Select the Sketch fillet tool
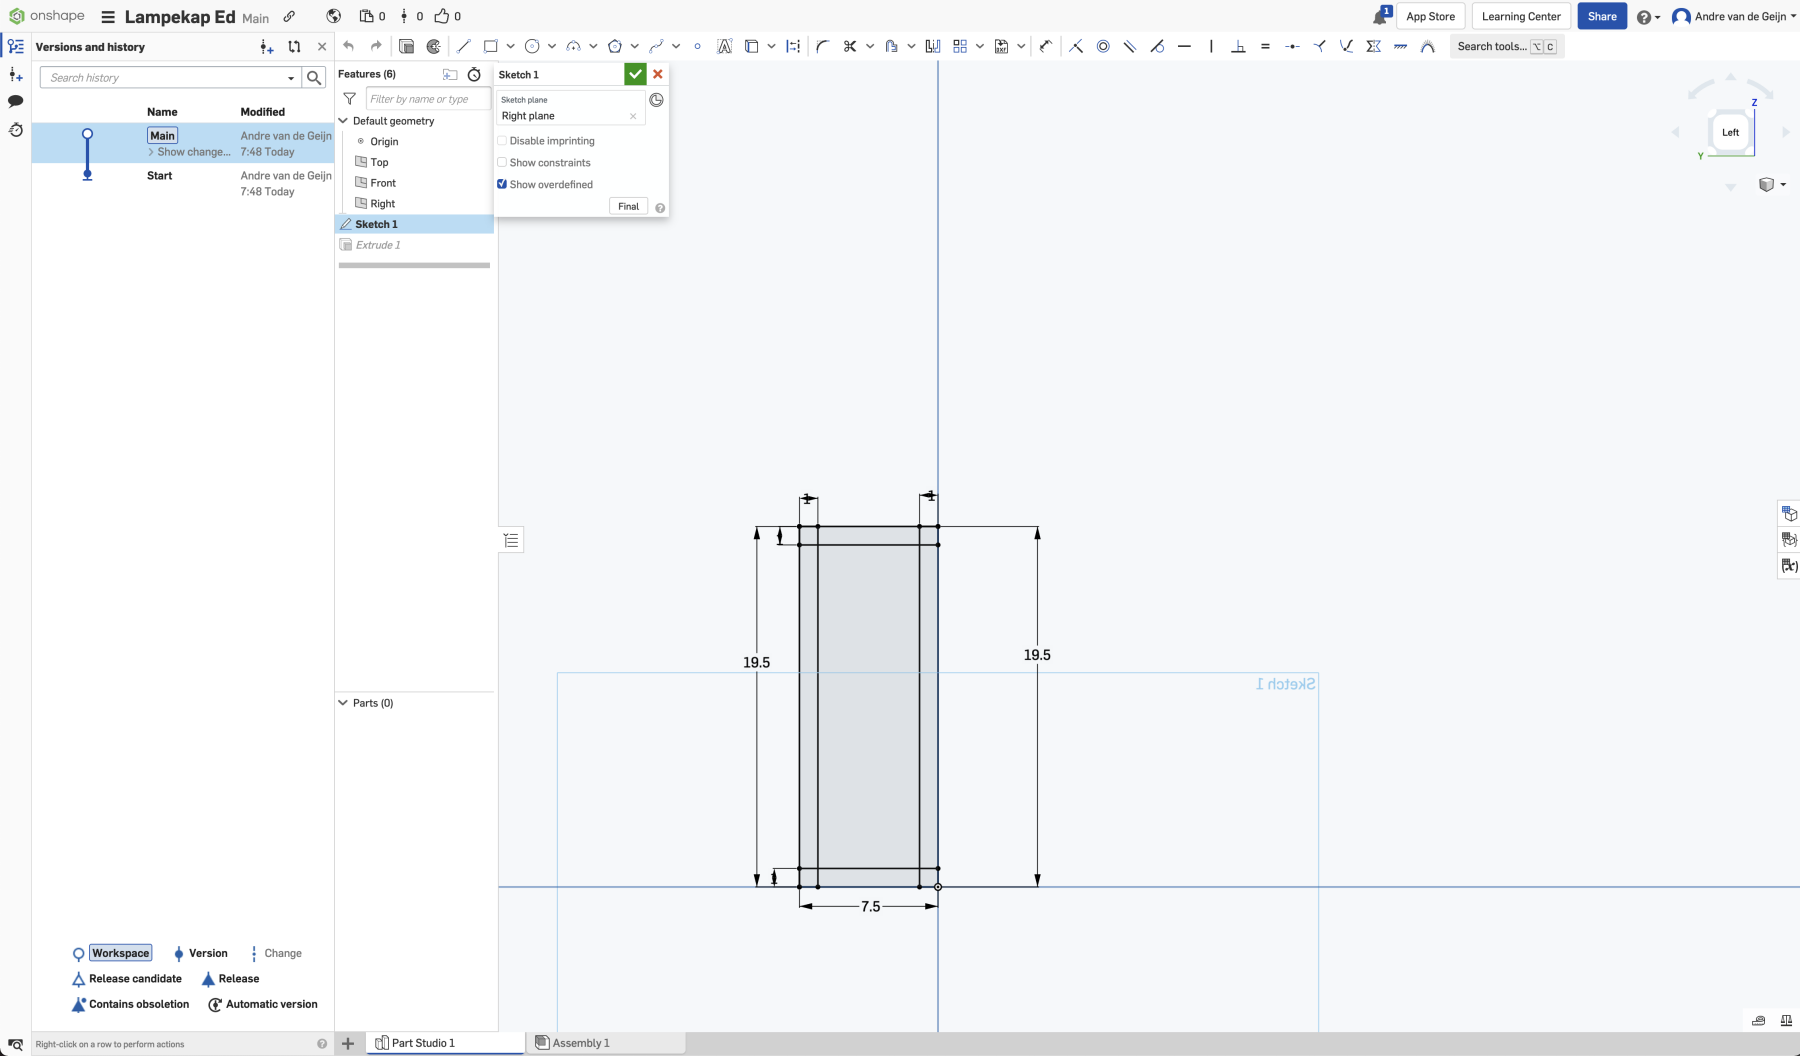The image size is (1800, 1056). click(822, 46)
